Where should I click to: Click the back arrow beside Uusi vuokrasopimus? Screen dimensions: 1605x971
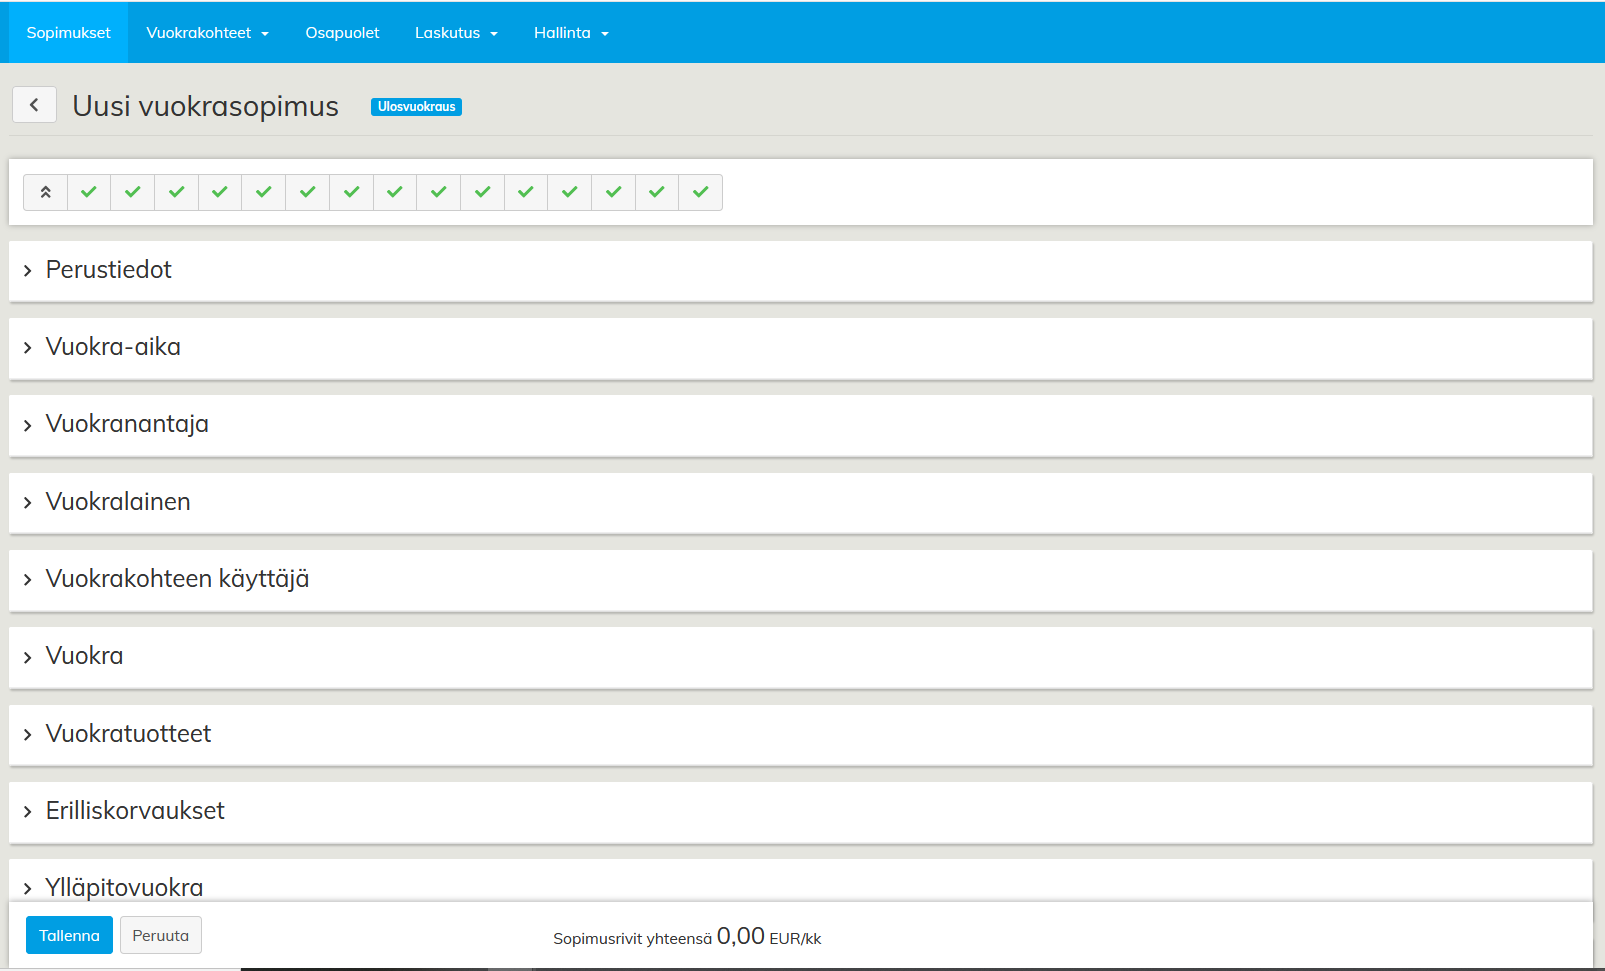point(34,105)
